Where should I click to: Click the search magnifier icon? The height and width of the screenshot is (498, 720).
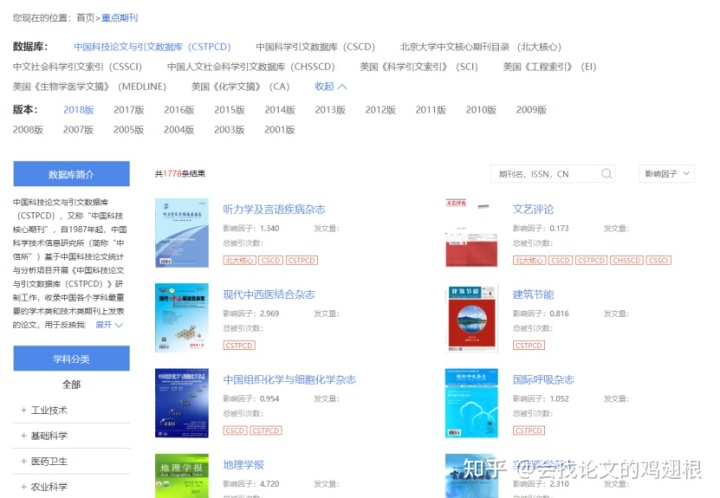click(x=606, y=173)
